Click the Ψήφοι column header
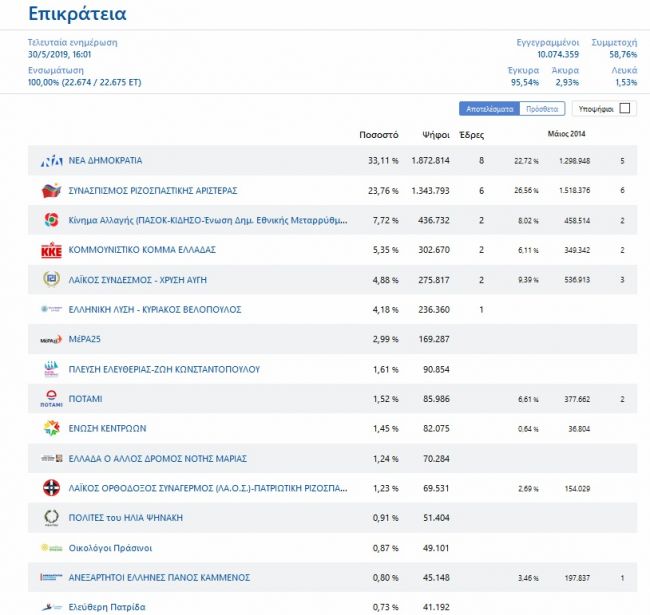The height and width of the screenshot is (615, 650). pyautogui.click(x=434, y=134)
